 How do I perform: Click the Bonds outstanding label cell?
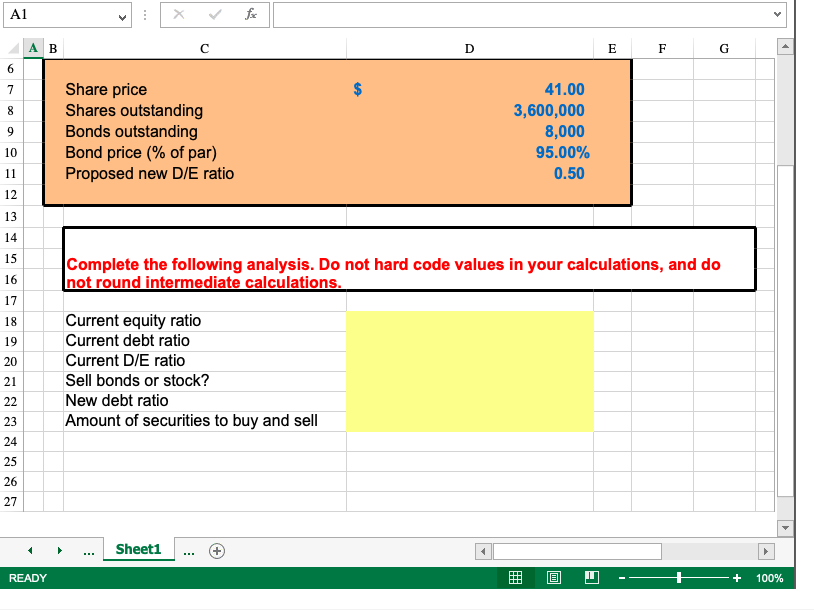[x=131, y=131]
